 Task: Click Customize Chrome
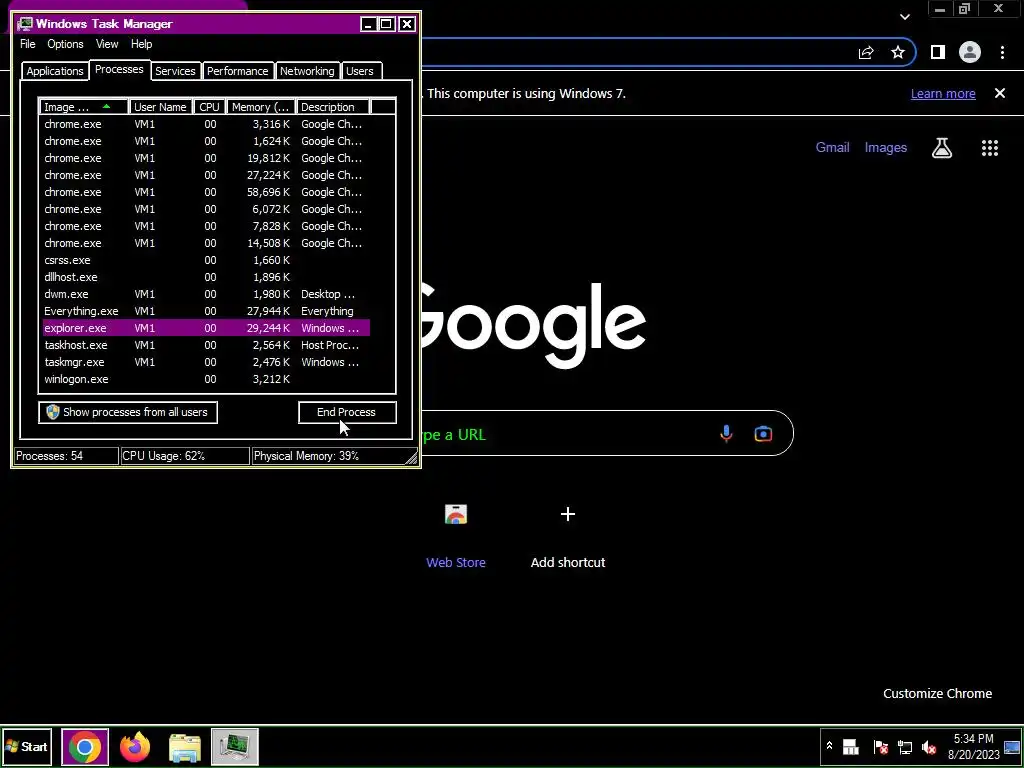(937, 694)
